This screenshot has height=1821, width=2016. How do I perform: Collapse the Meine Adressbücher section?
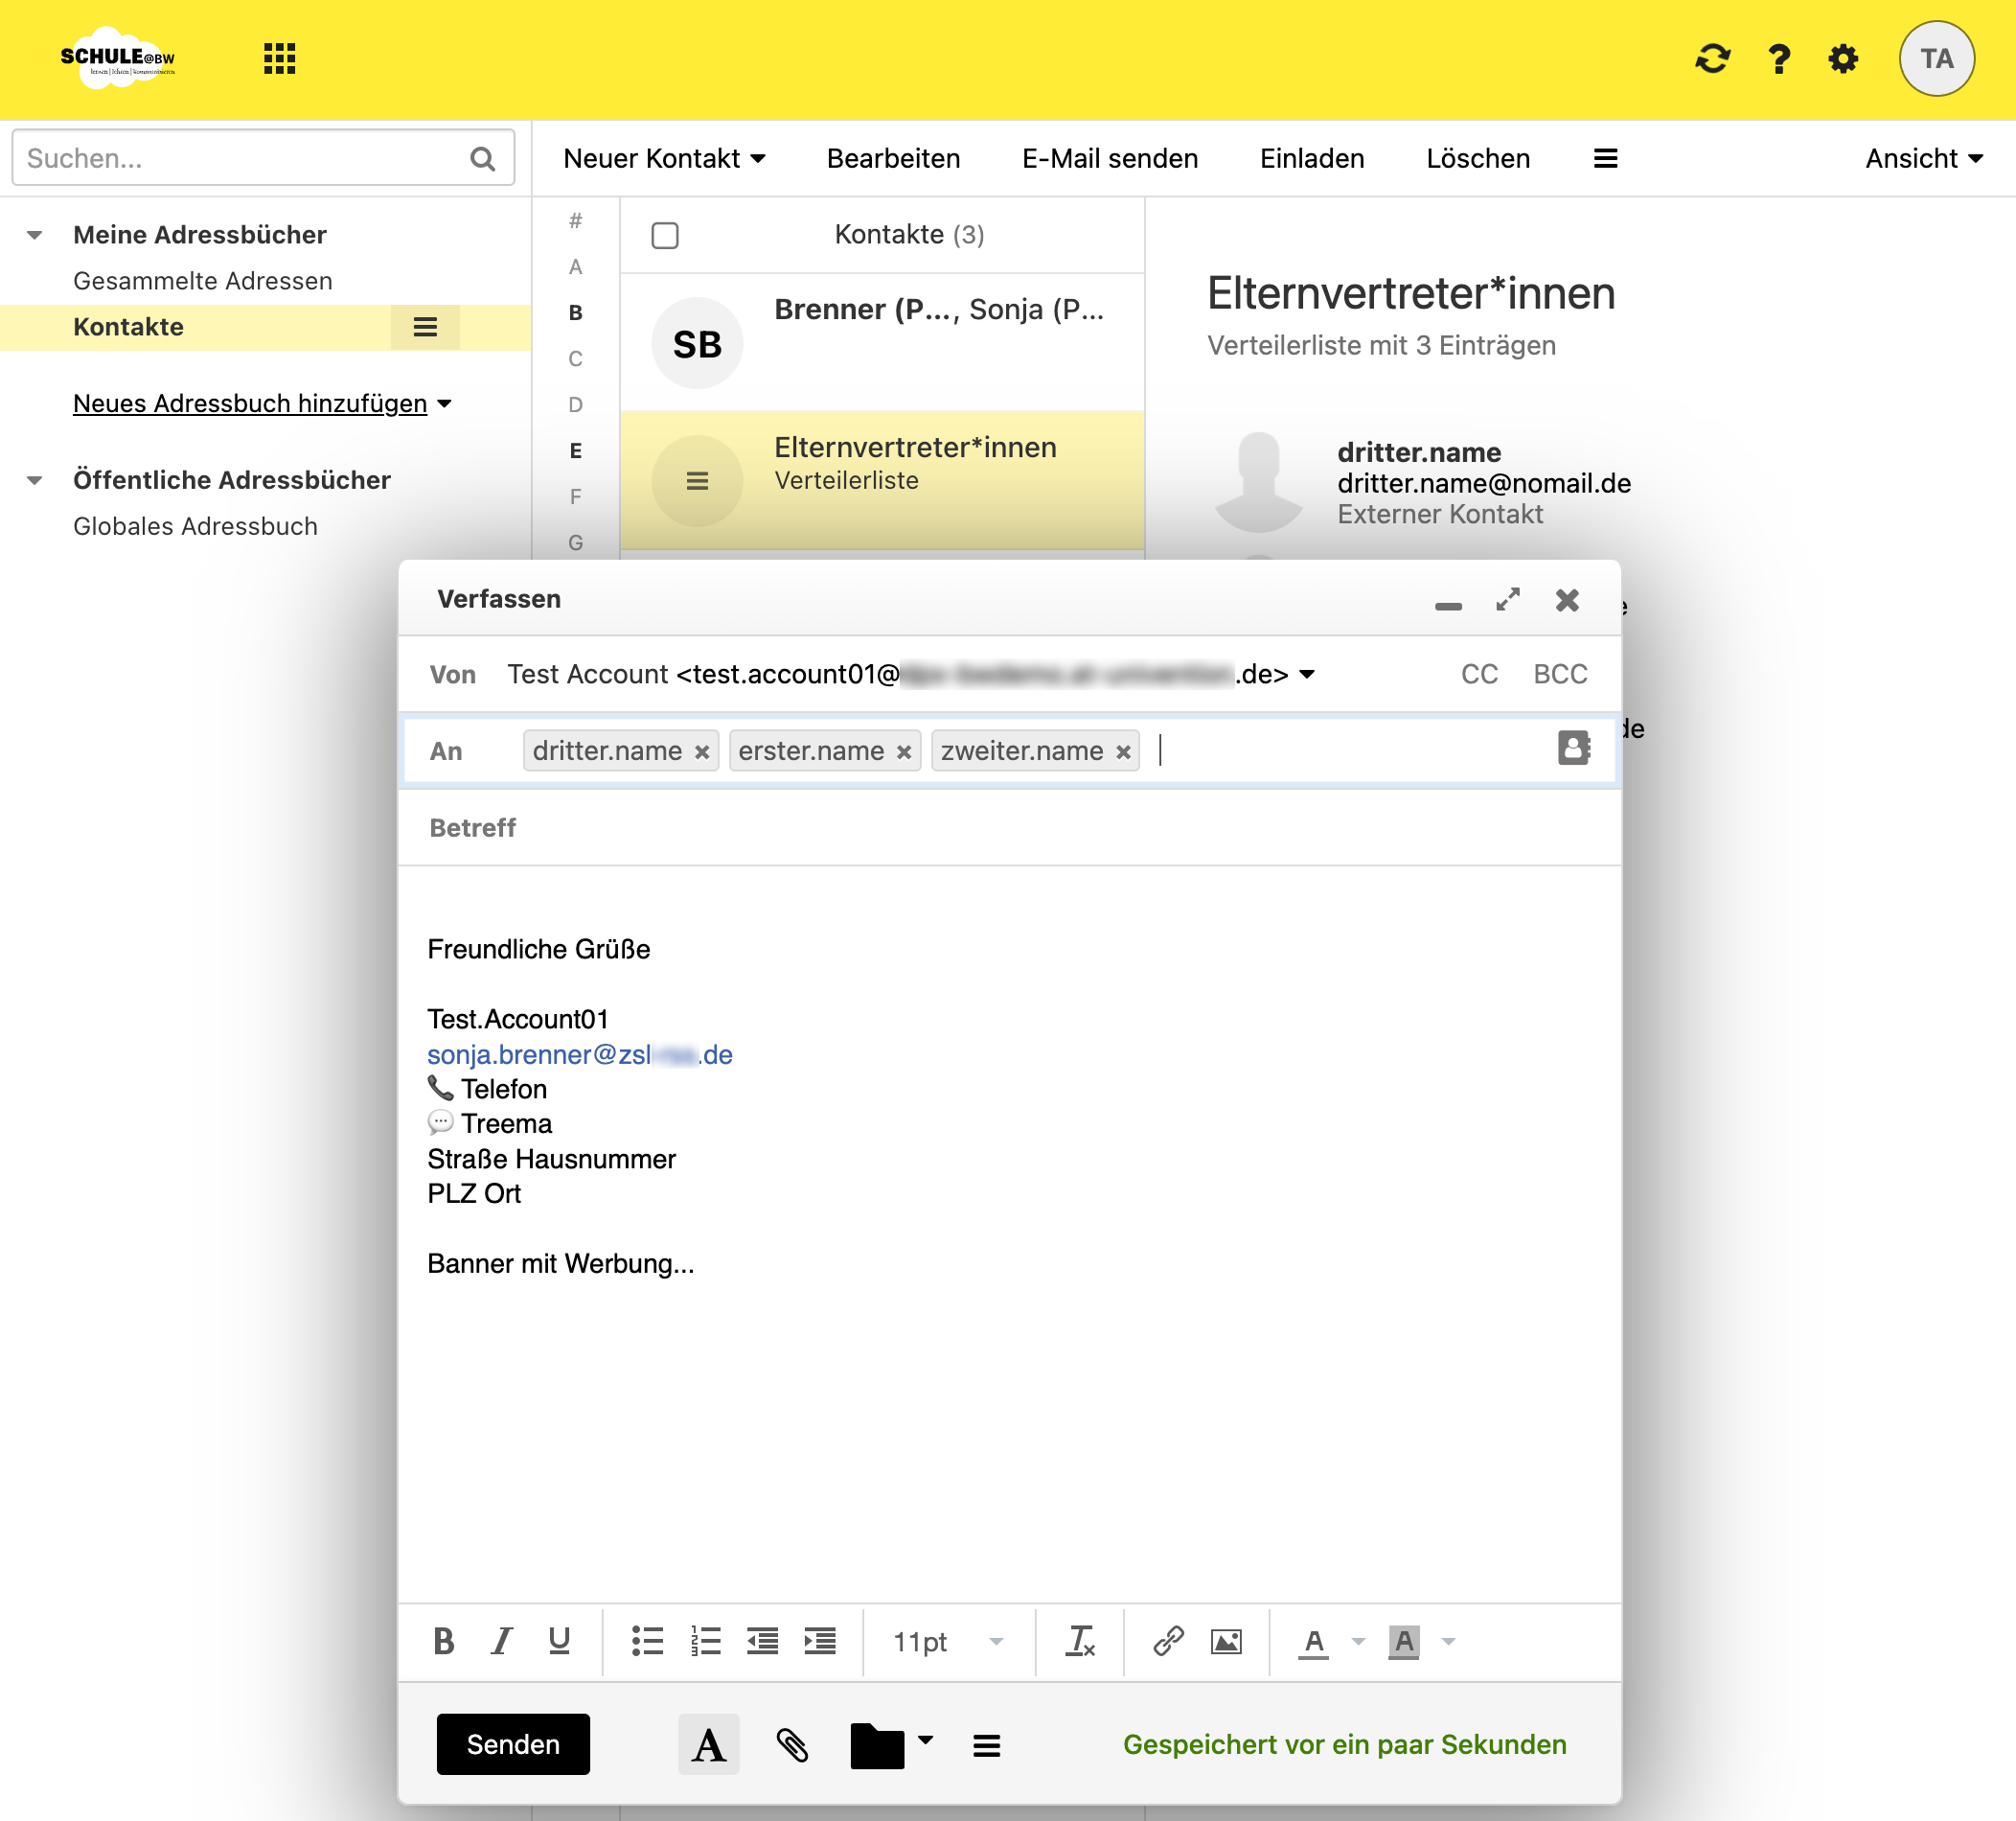34,234
